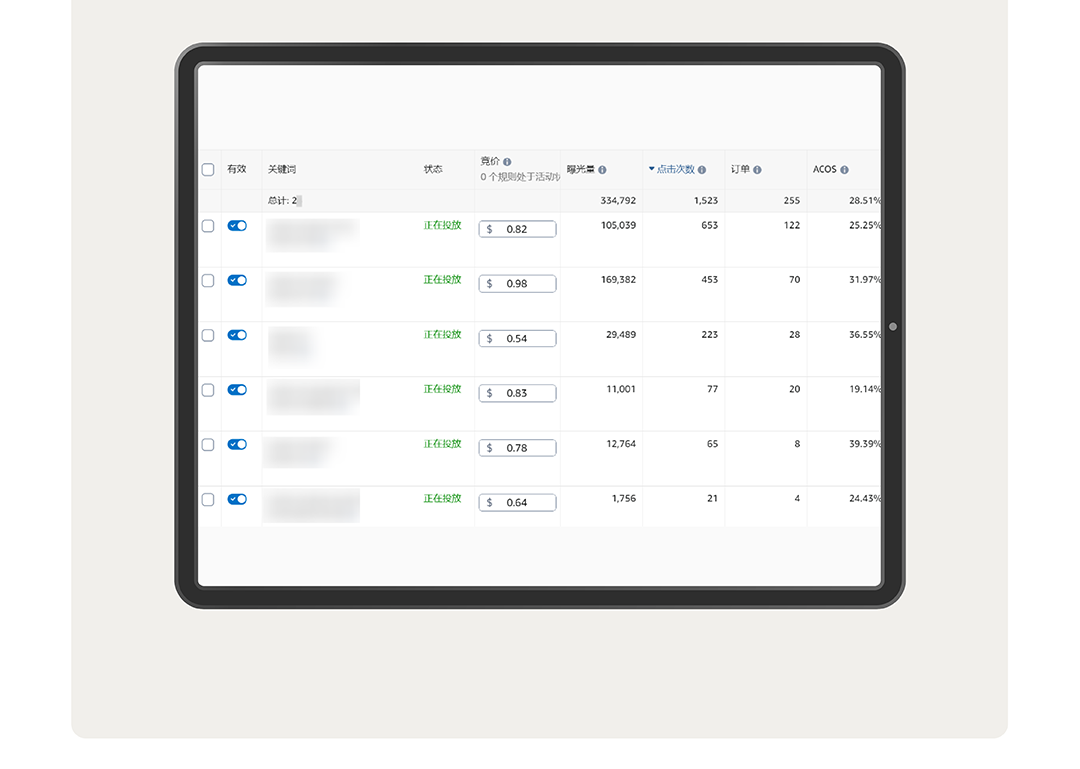The width and height of the screenshot is (1080, 769).
Task: Check the row with bid 0.83
Action: coord(208,390)
